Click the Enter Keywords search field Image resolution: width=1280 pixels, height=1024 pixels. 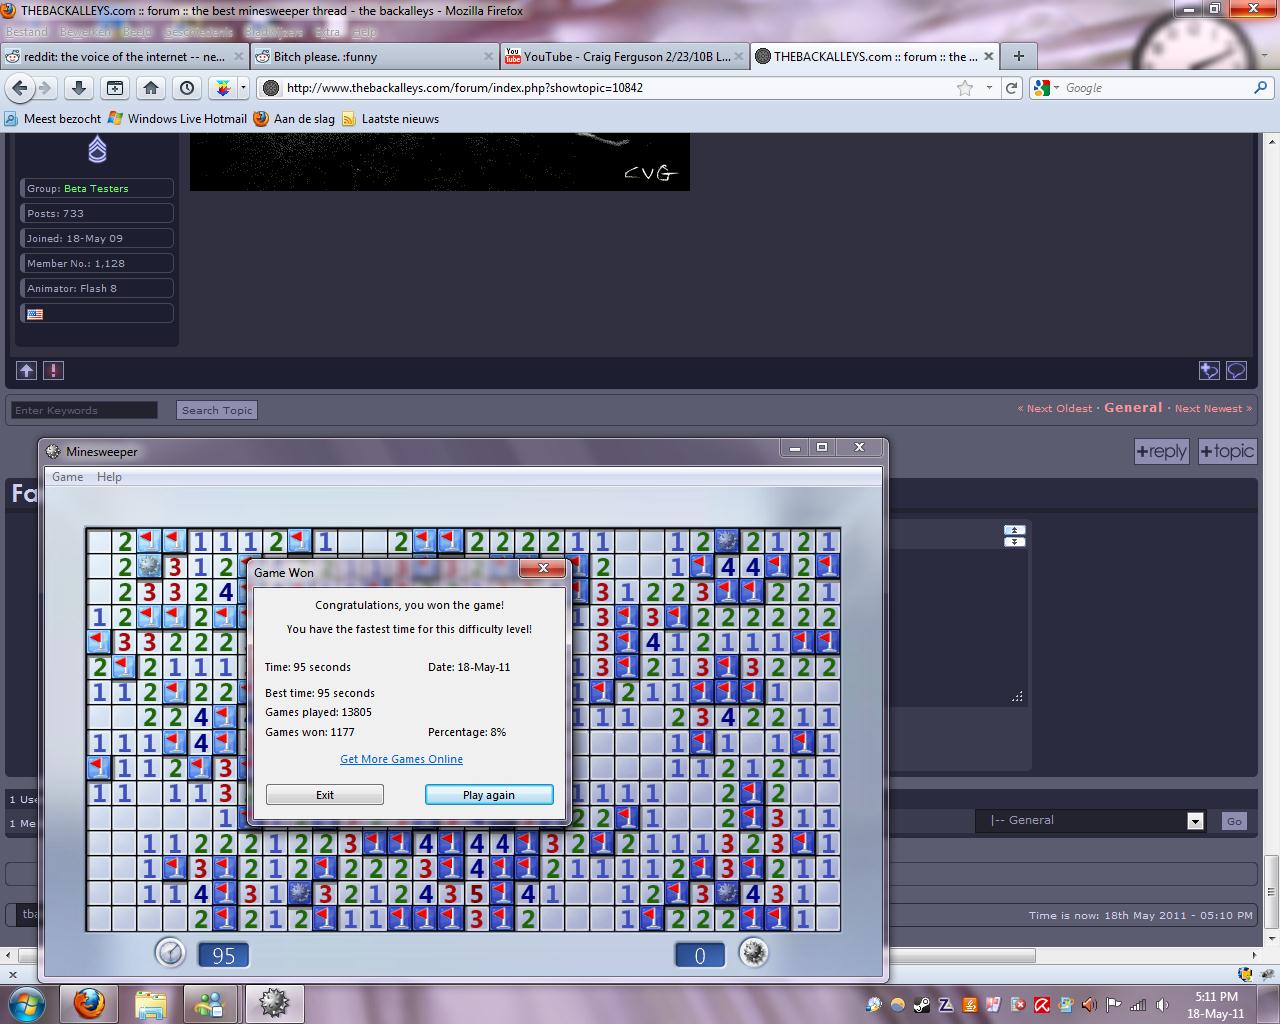click(x=84, y=410)
